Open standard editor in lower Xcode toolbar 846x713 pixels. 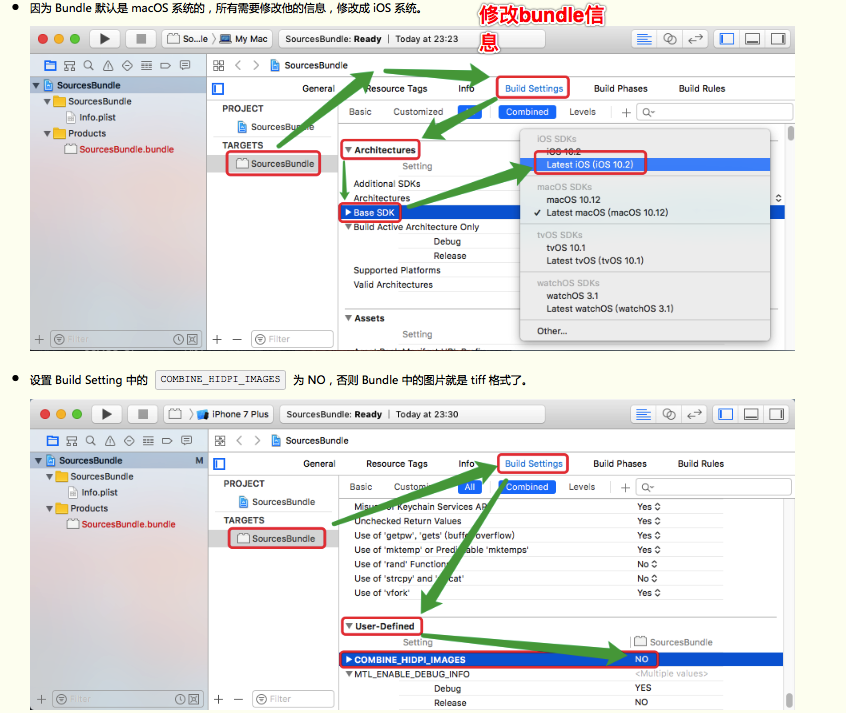tap(643, 414)
